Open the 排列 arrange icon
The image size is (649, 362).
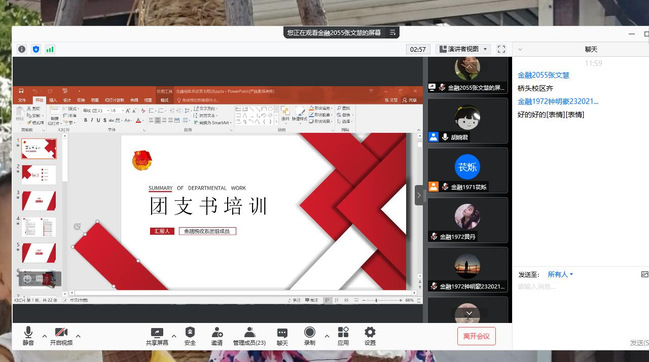(286, 114)
